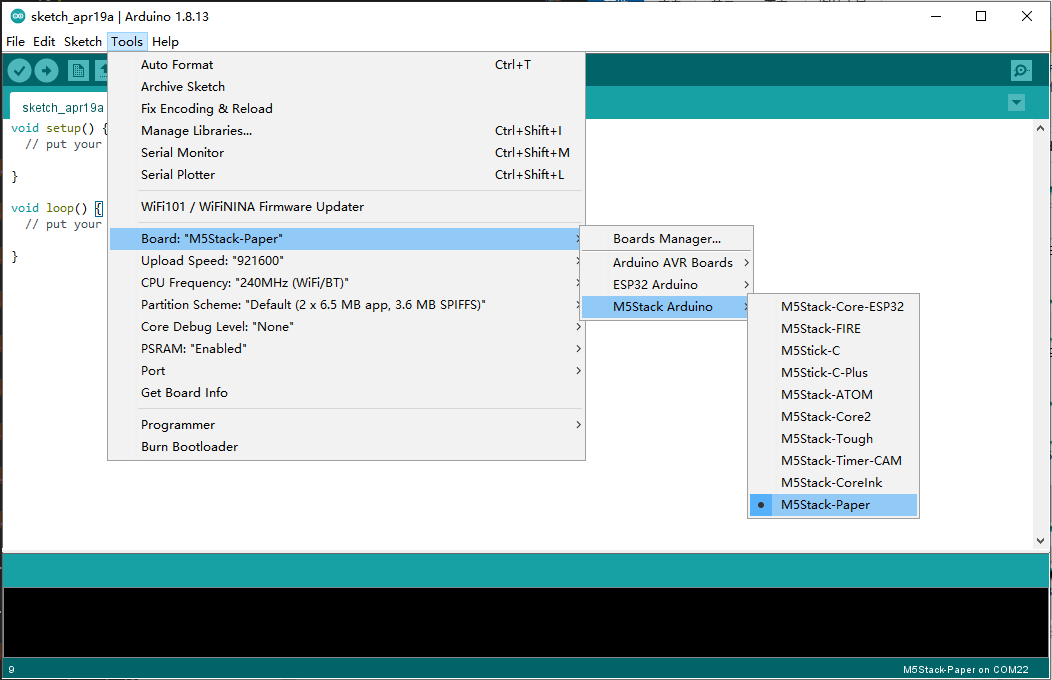
Task: Expand ESP32 Arduino submenu
Action: coord(667,285)
